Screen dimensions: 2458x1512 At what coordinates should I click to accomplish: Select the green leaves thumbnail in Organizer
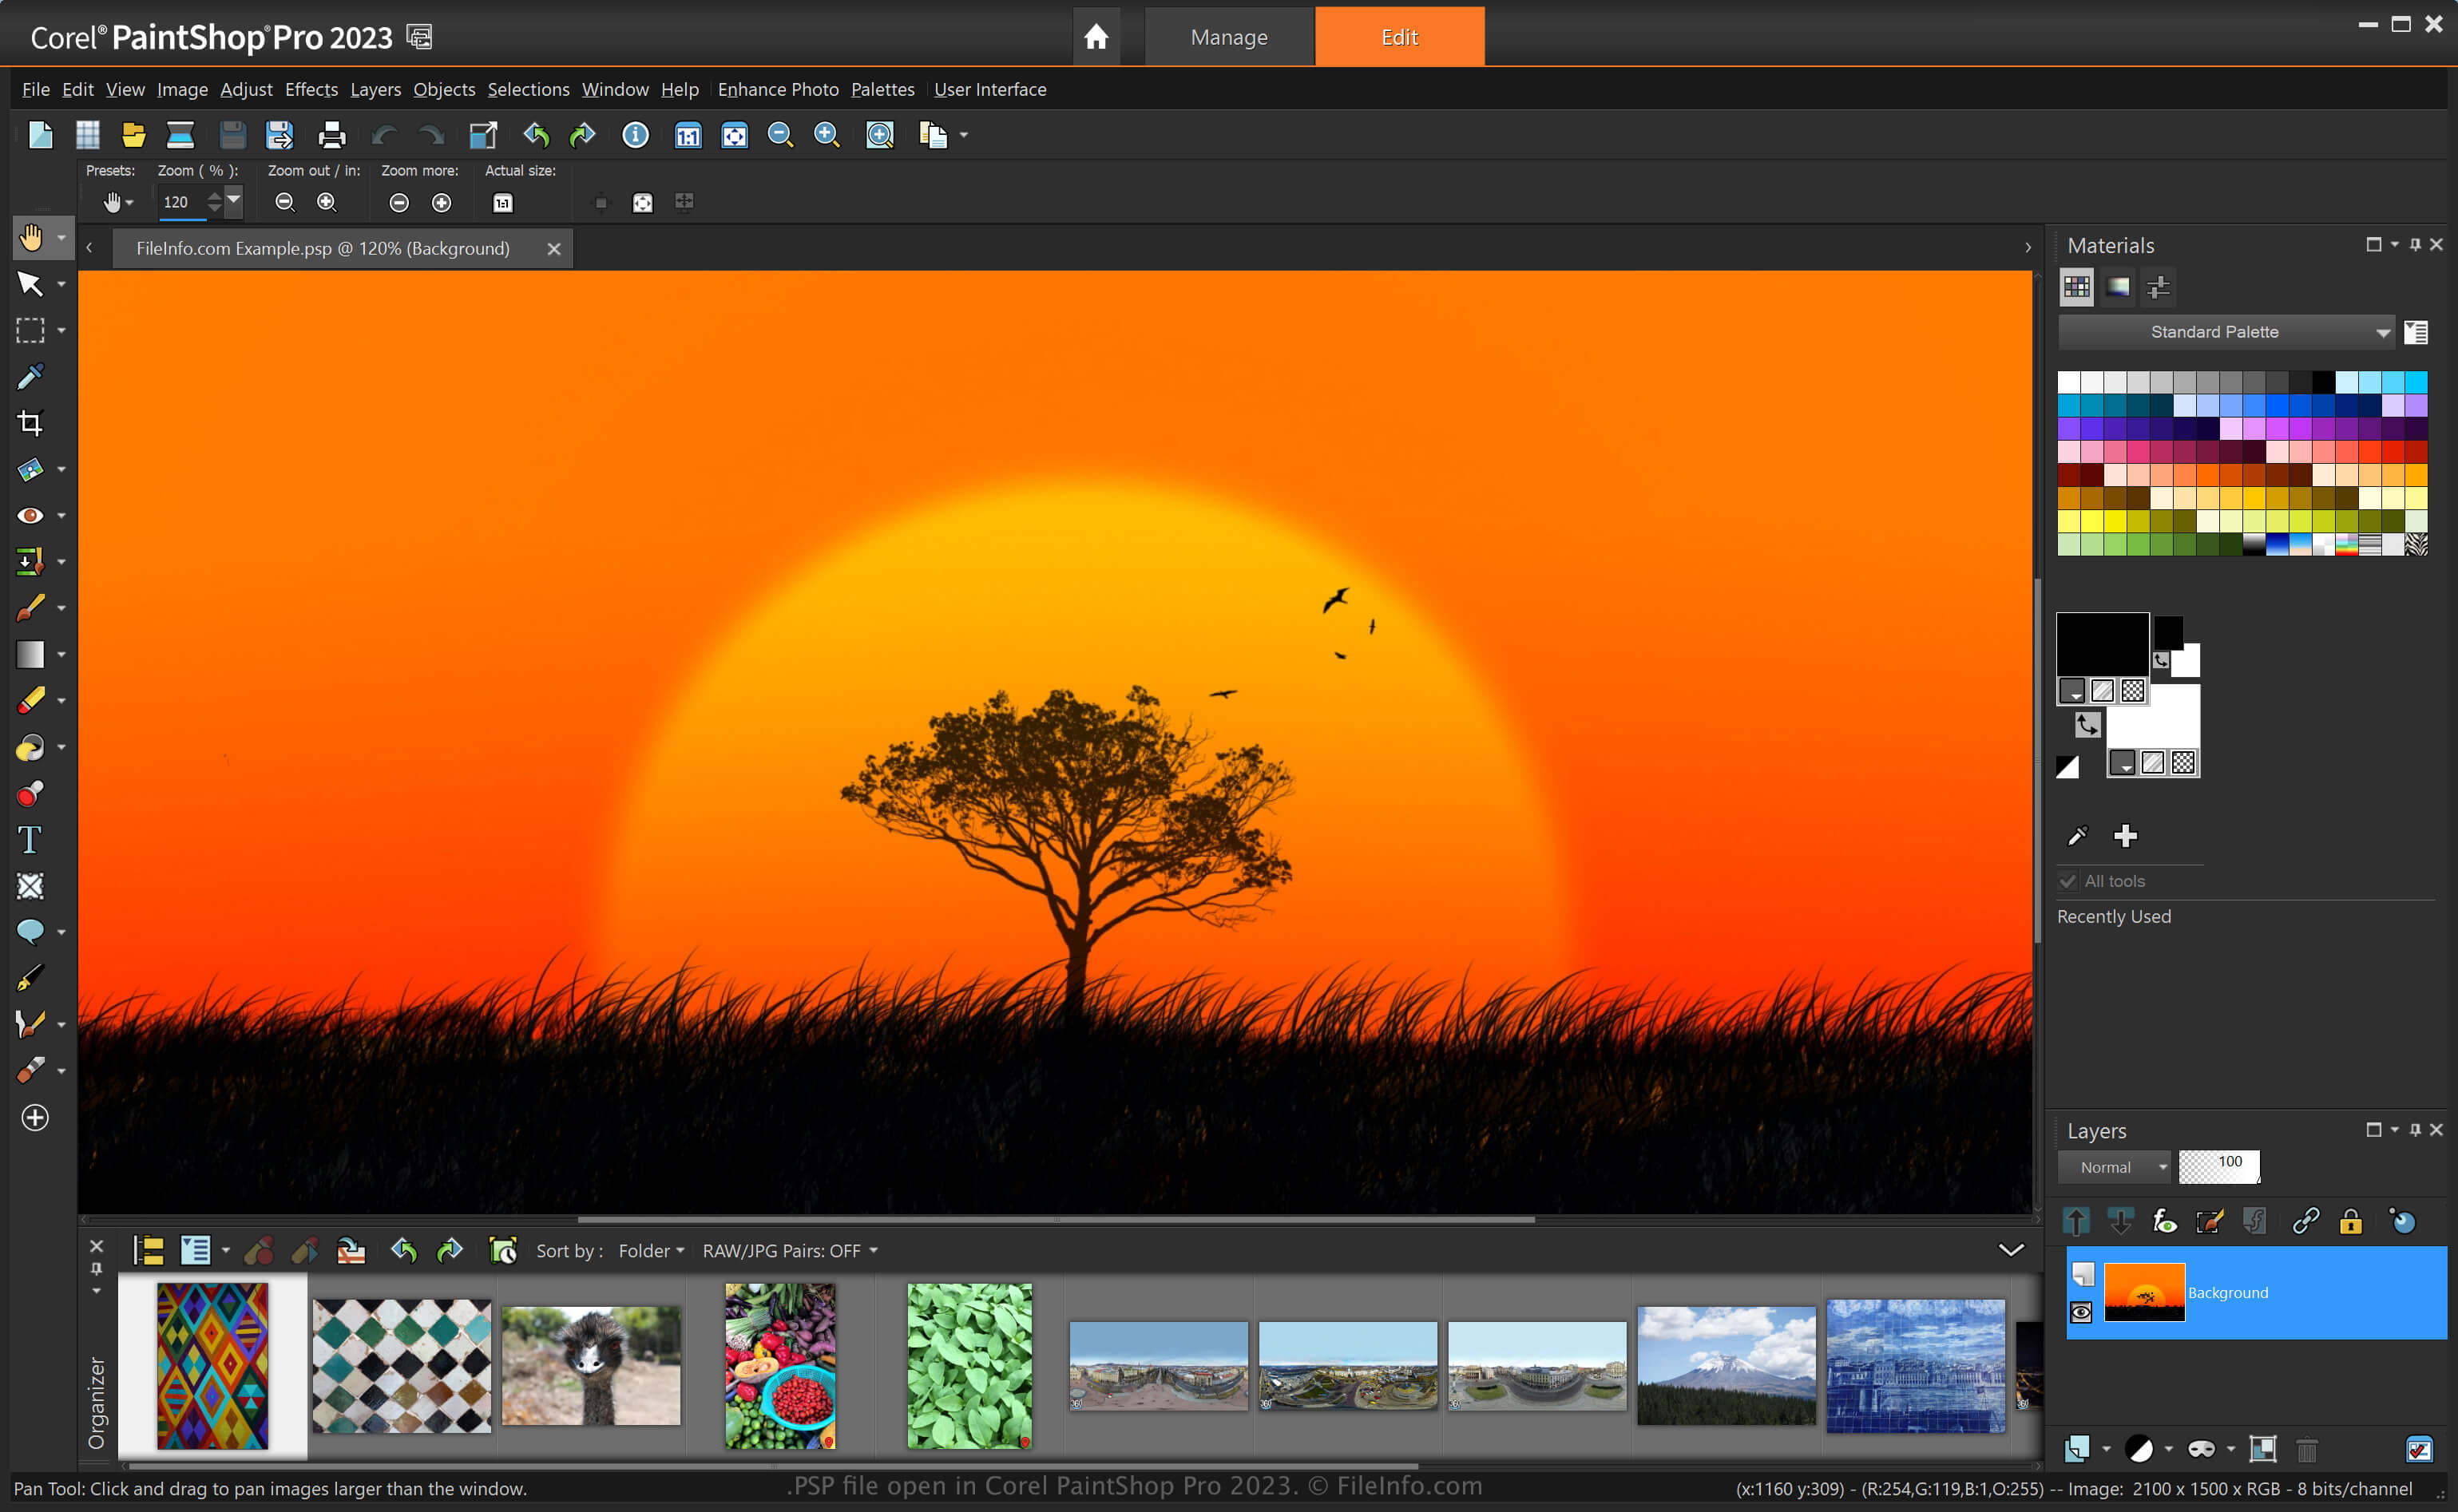point(969,1365)
